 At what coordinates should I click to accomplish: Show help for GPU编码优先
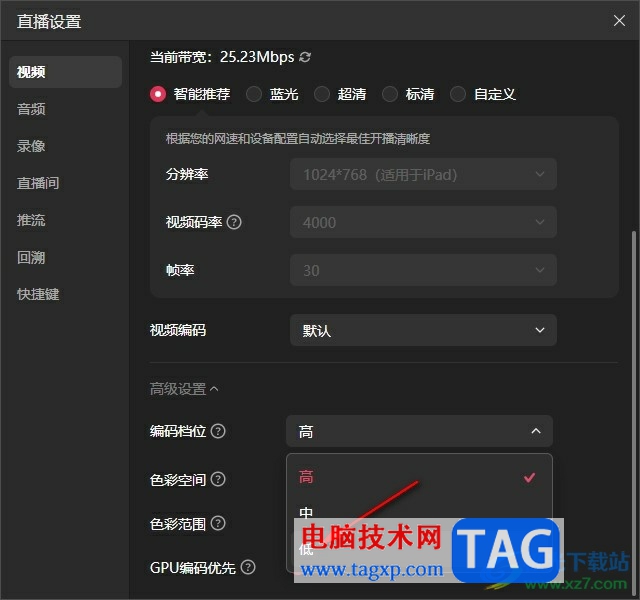click(248, 567)
